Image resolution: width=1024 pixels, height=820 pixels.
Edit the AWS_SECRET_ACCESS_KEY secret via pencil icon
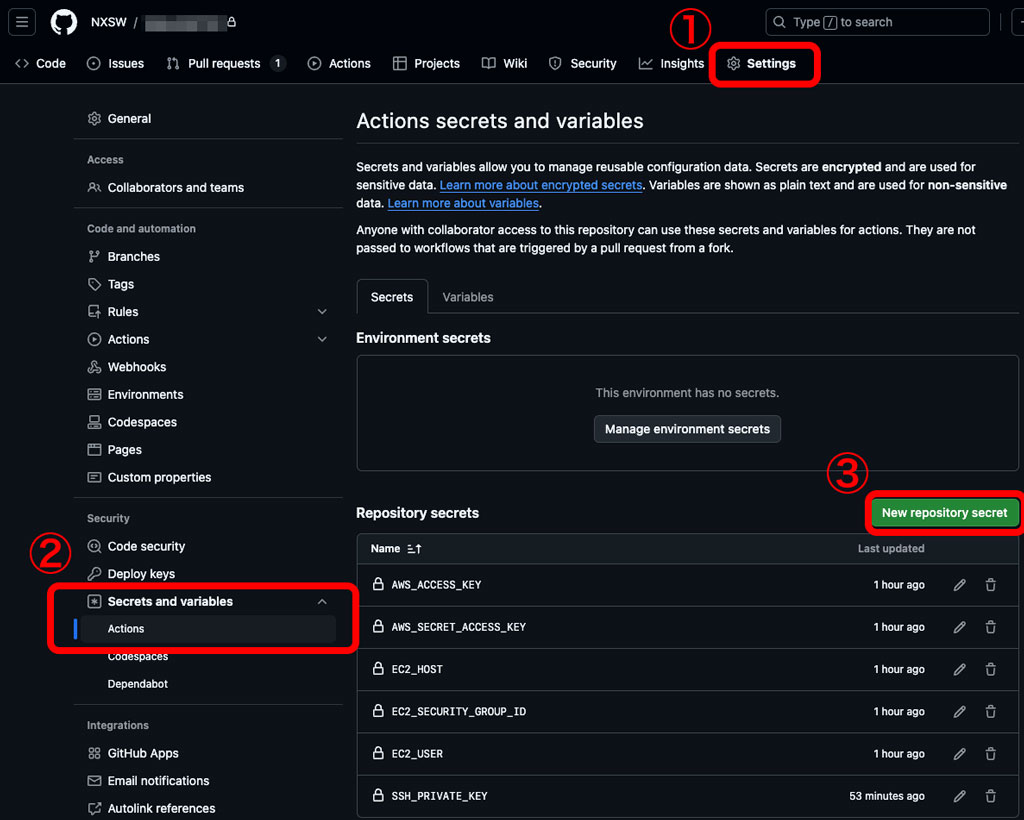coord(959,627)
